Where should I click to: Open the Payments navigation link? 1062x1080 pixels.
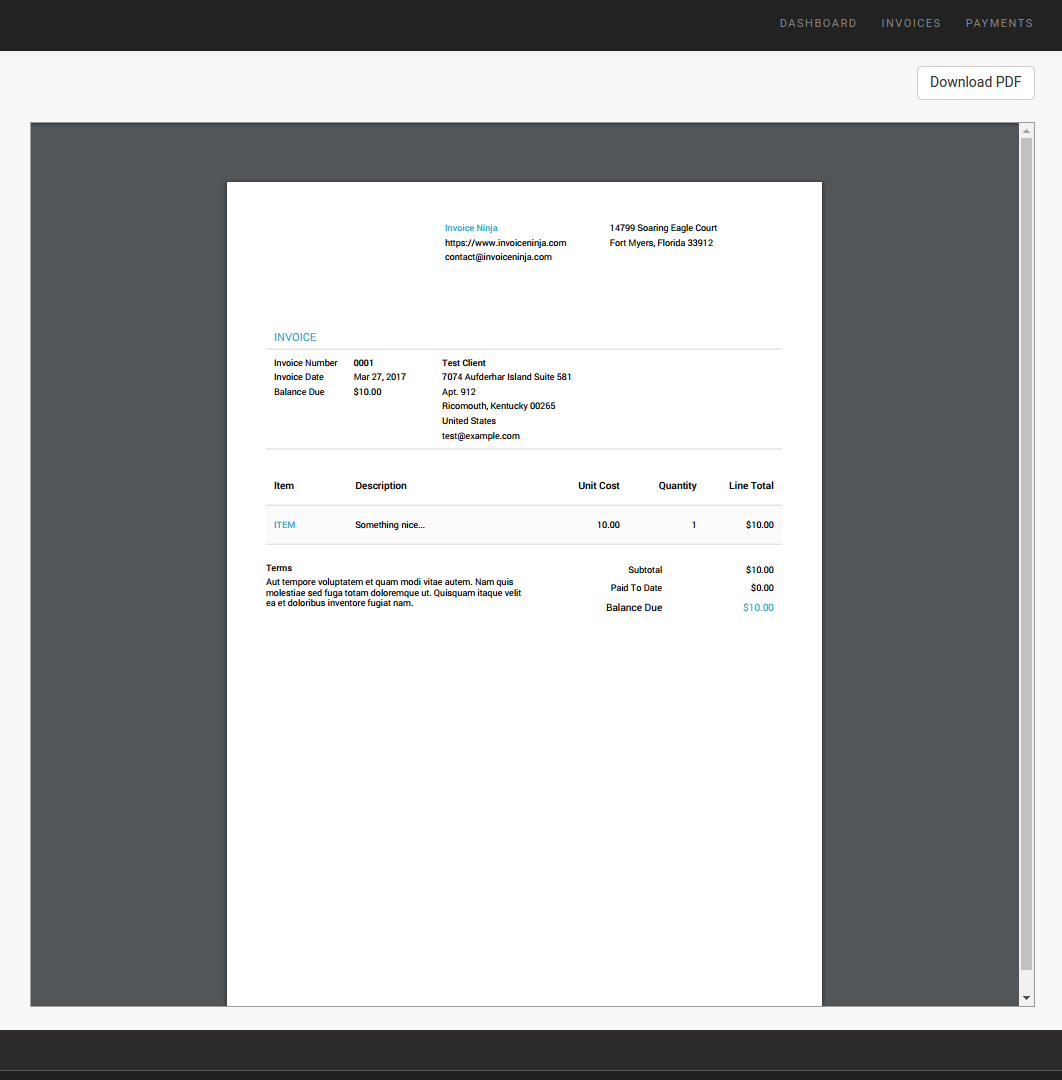(x=998, y=23)
